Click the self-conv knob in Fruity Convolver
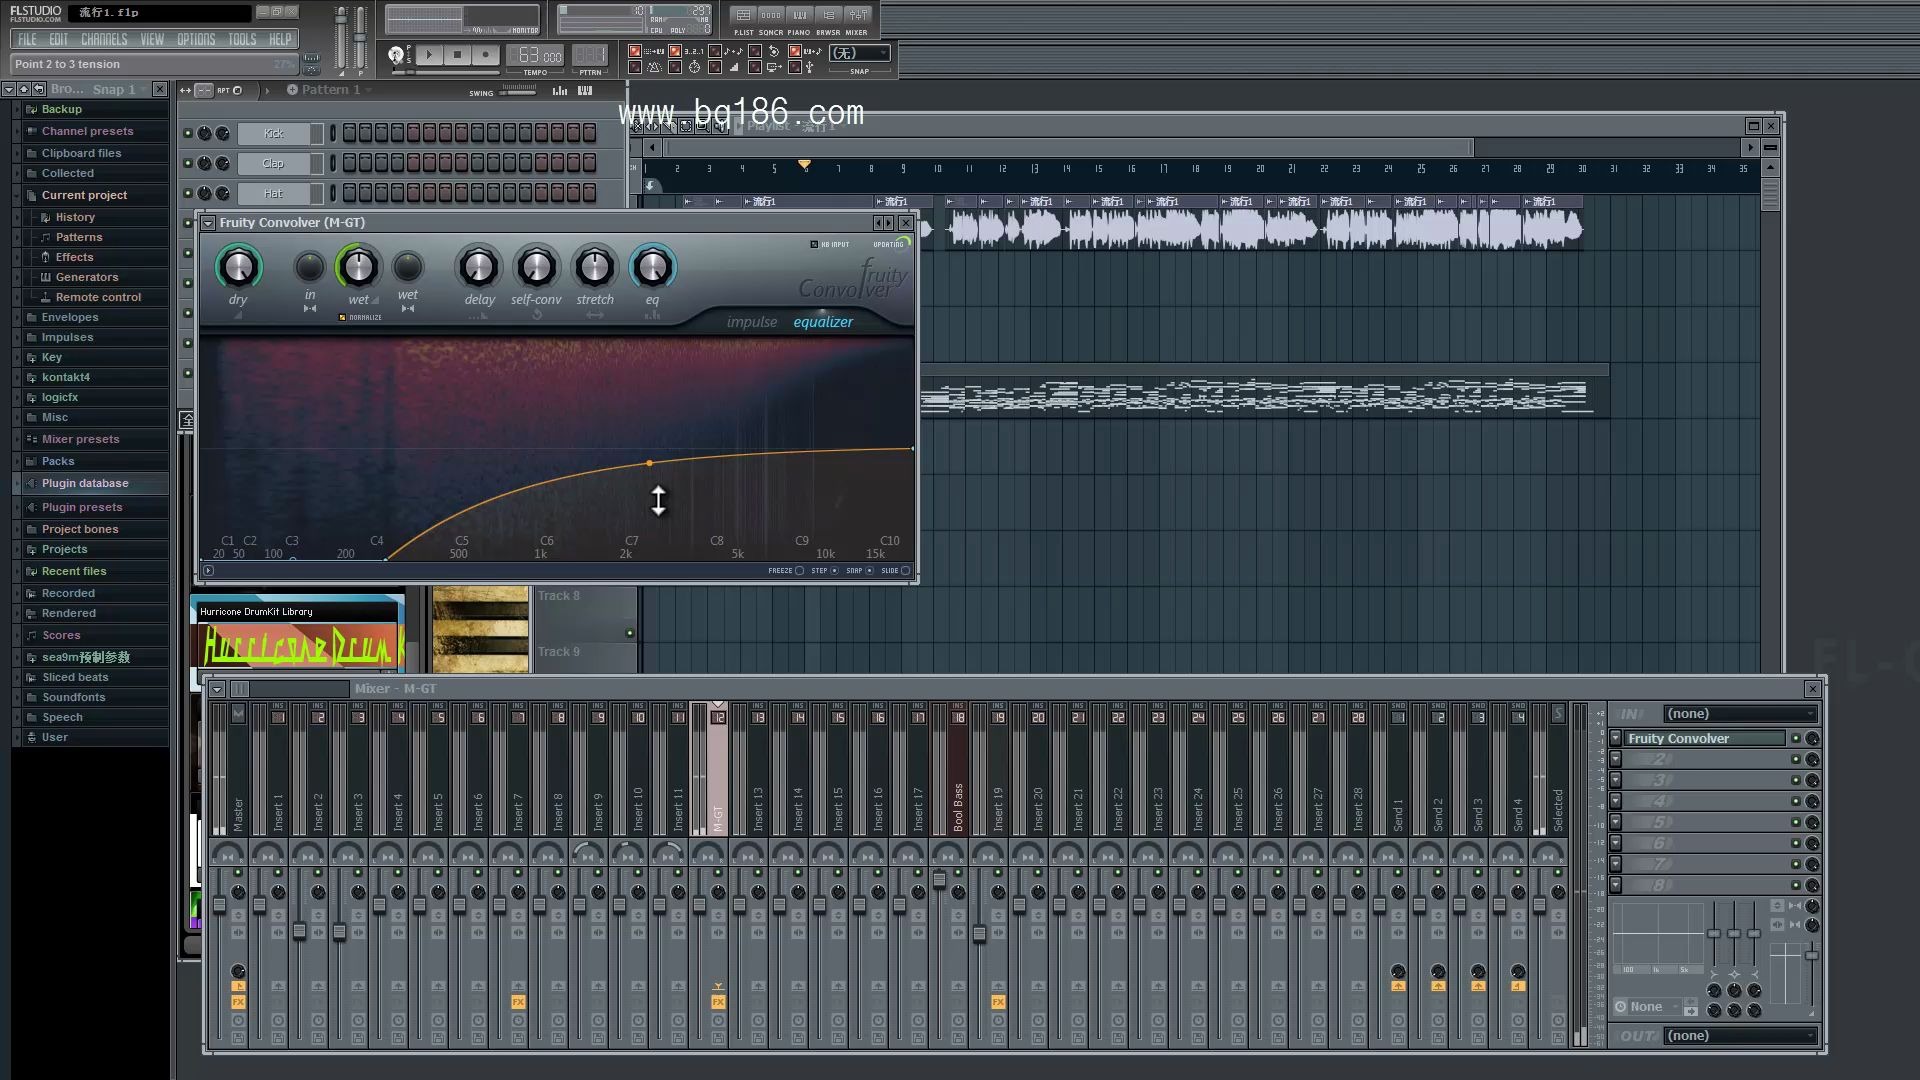Viewport: 1920px width, 1080px height. 536,267
